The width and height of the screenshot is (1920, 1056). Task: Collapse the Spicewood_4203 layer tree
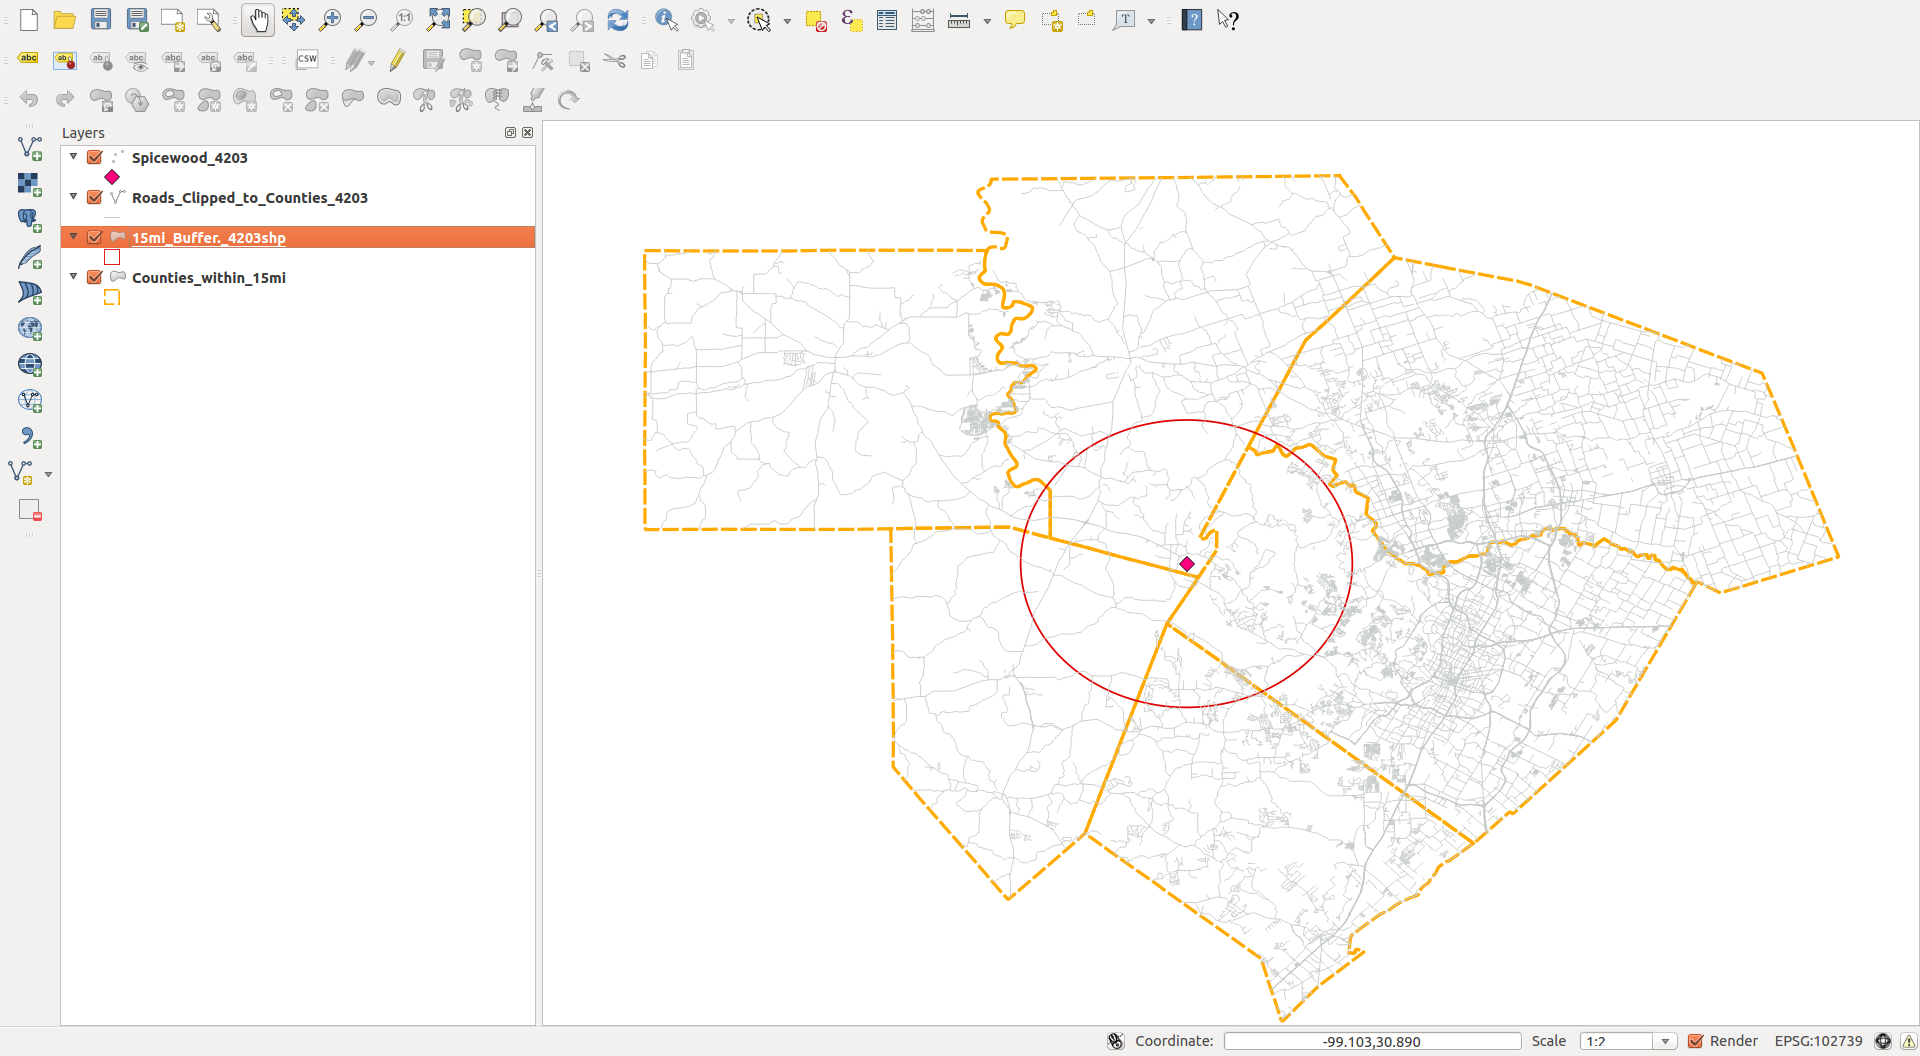pyautogui.click(x=74, y=157)
